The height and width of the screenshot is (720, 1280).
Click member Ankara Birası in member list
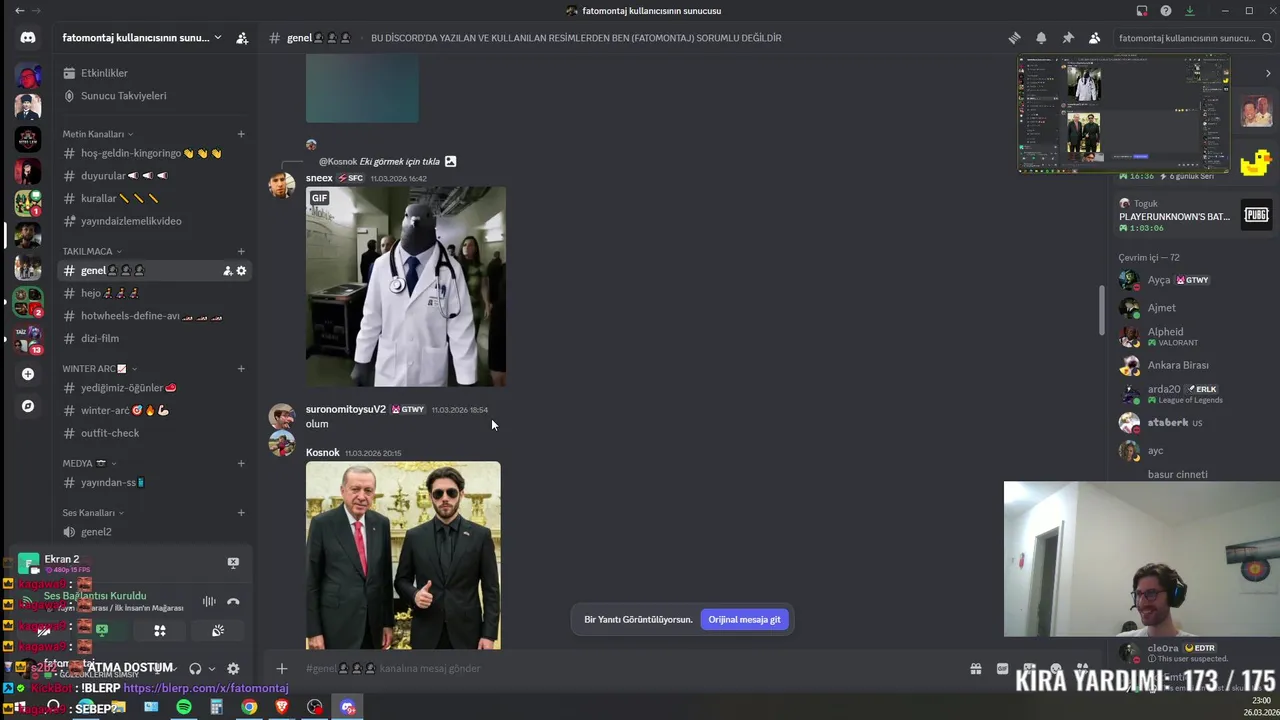click(x=1178, y=365)
